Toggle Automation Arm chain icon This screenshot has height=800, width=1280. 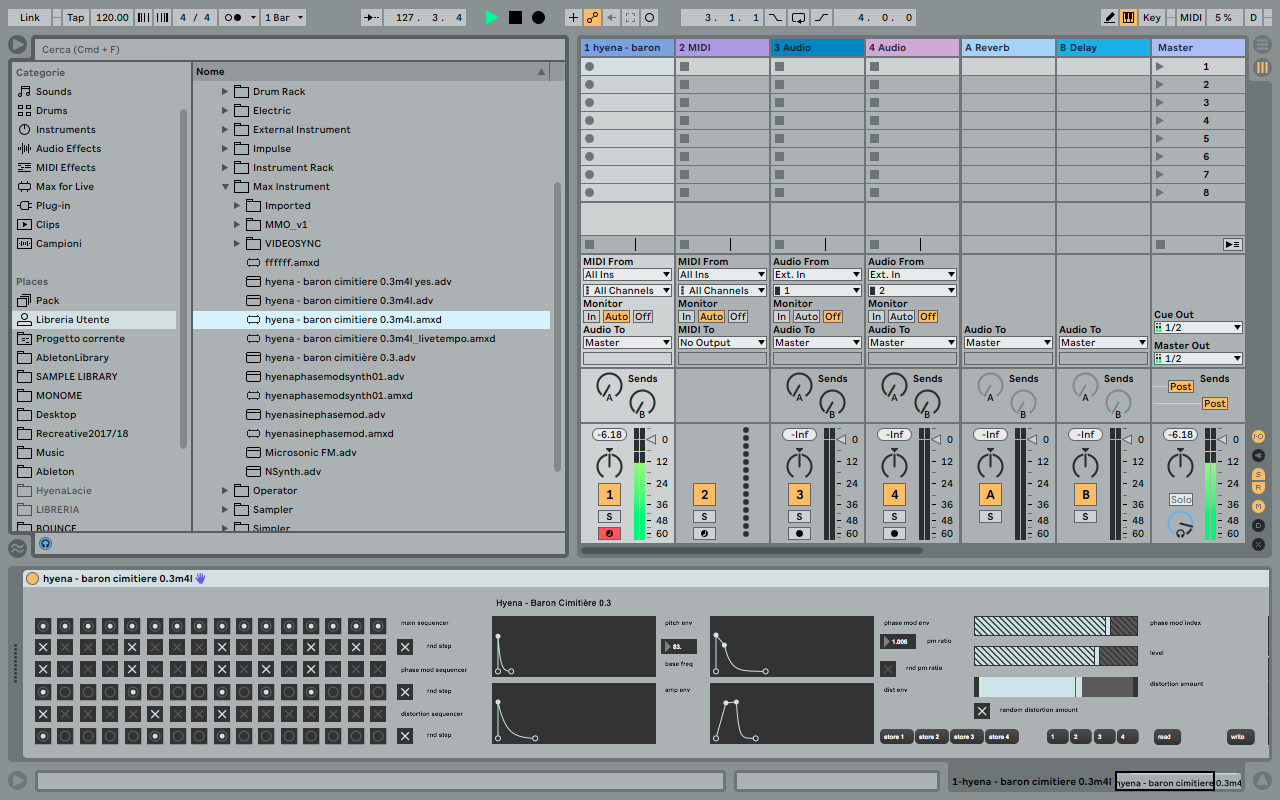592,17
